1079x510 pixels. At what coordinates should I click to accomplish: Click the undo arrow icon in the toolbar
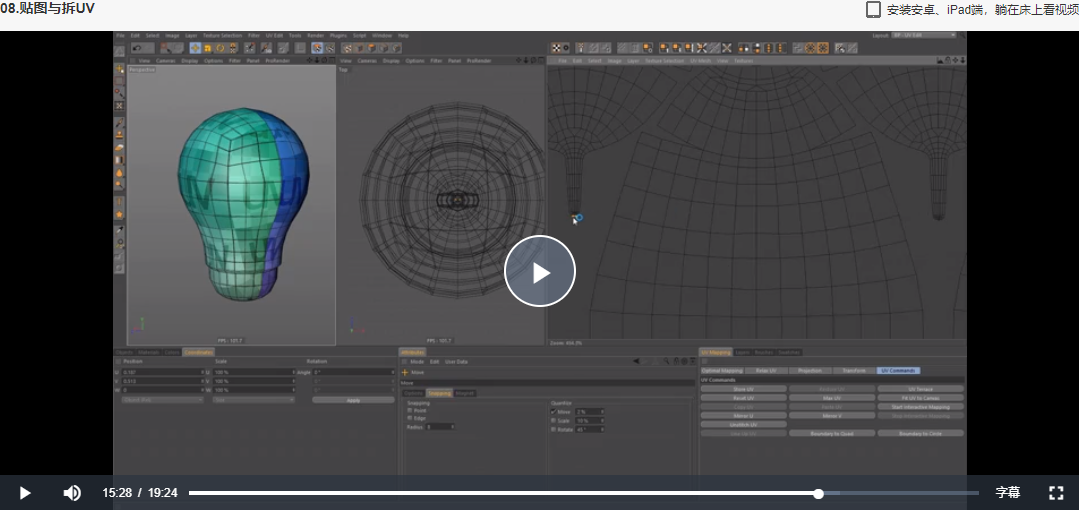(x=137, y=48)
